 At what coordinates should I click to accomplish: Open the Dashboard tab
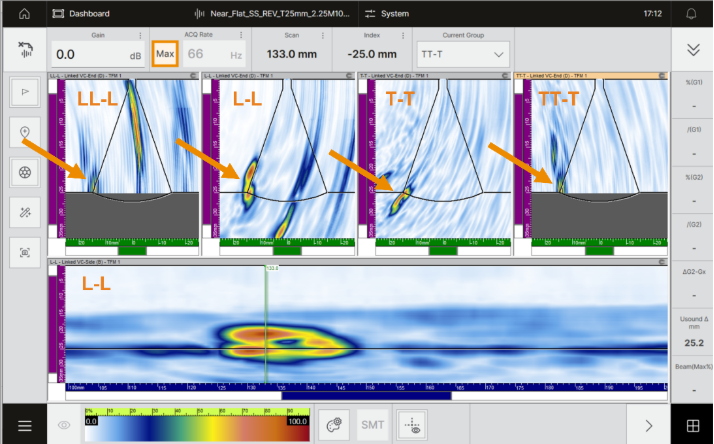coord(82,14)
